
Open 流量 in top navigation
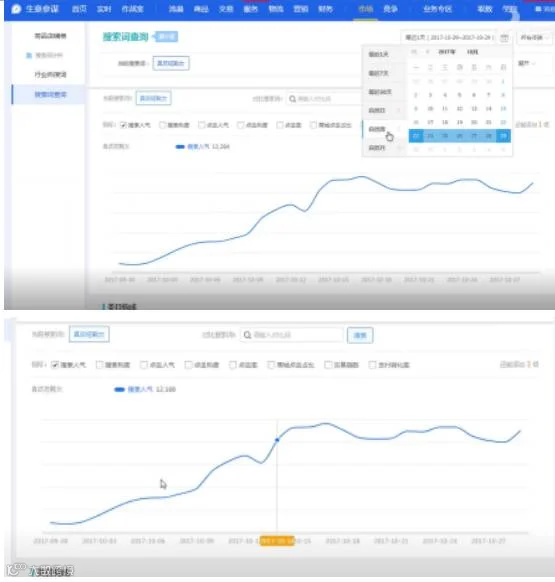[x=176, y=9]
